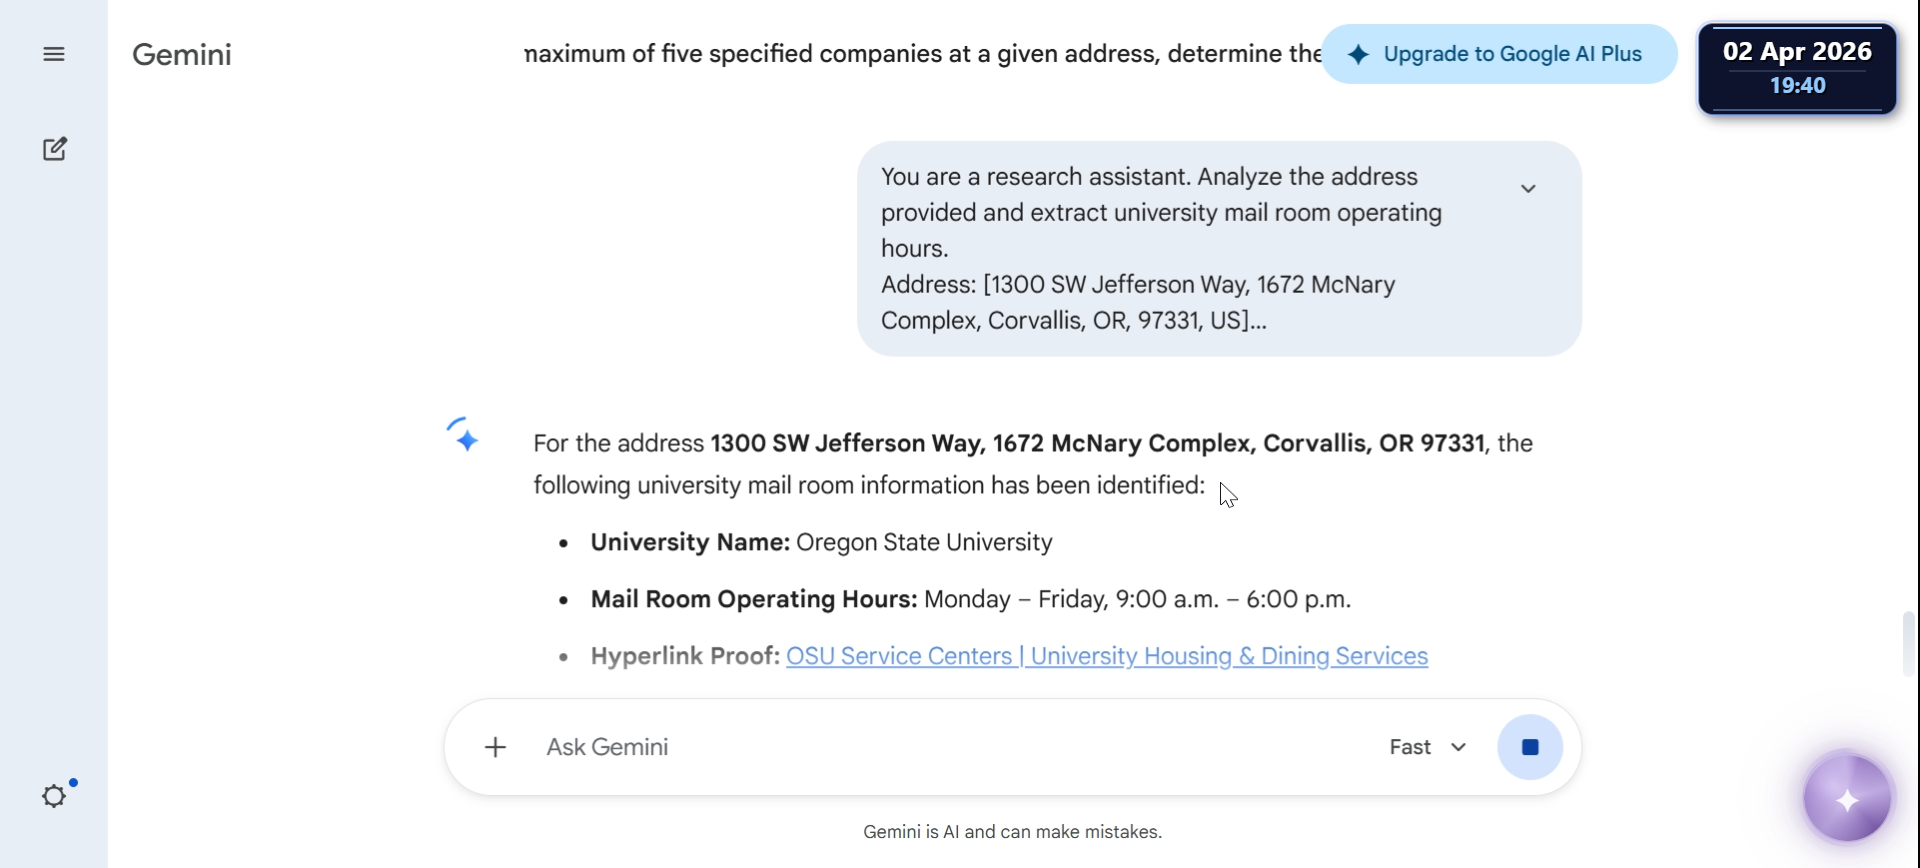Image resolution: width=1920 pixels, height=868 pixels.
Task: Click the purple sparkle floating orb
Action: pos(1847,799)
